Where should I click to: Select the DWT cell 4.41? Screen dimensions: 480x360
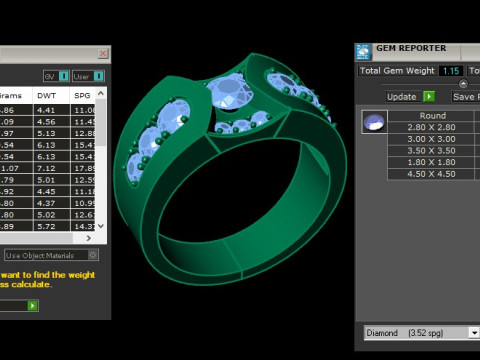pyautogui.click(x=51, y=110)
